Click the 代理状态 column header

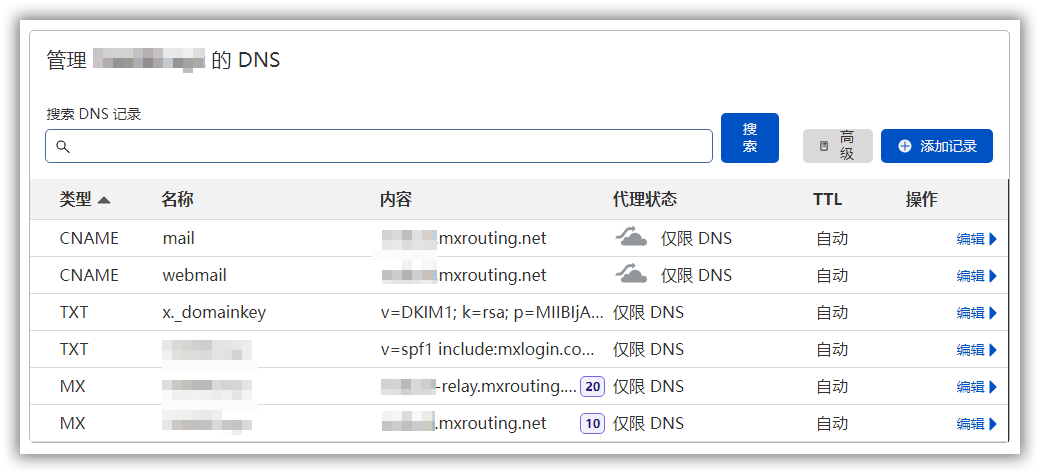tap(644, 200)
